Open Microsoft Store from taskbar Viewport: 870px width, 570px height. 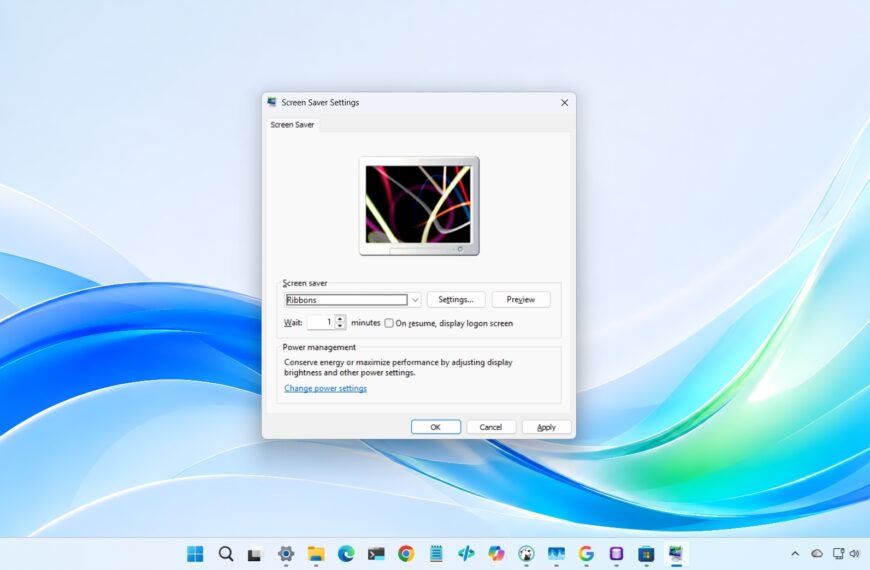[646, 553]
